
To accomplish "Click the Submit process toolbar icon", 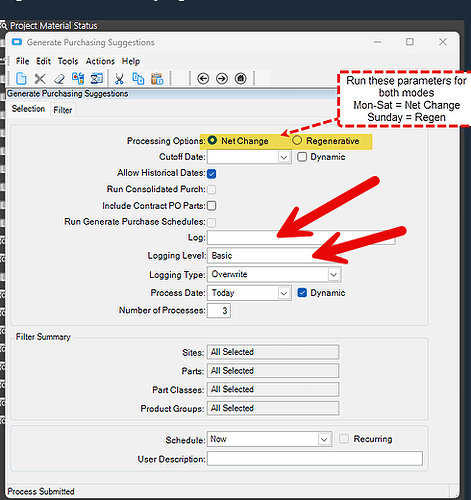I will 78,78.
